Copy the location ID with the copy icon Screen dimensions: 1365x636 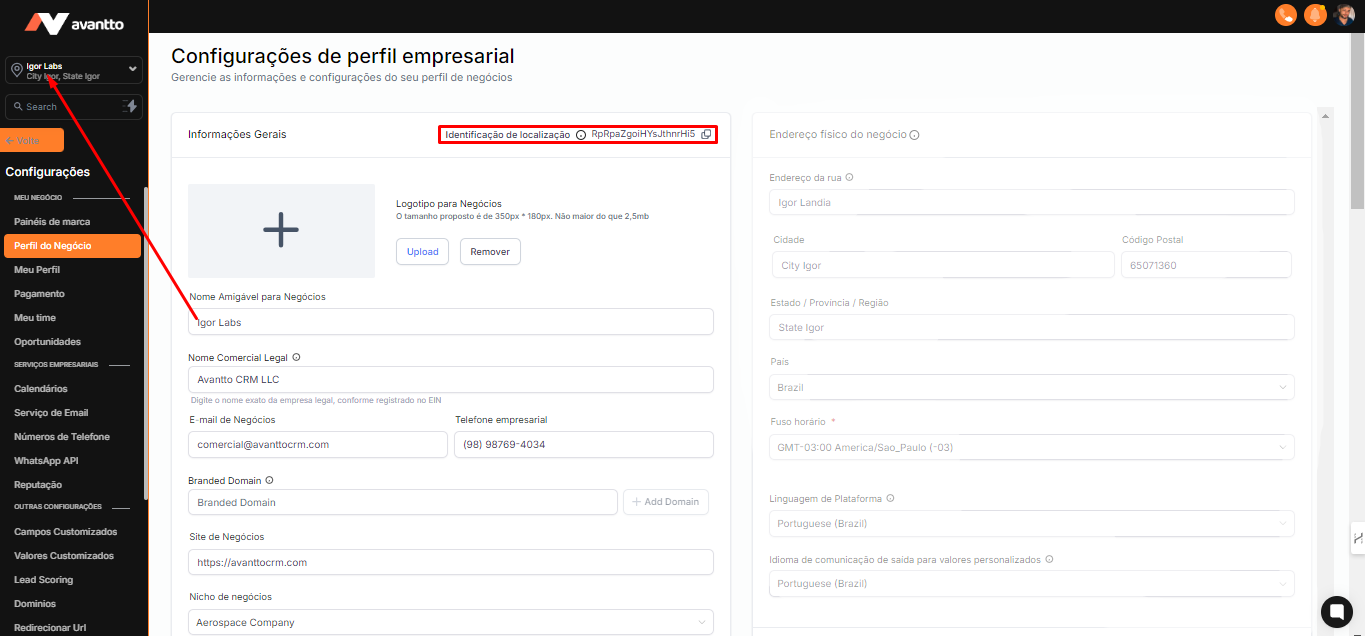click(x=706, y=134)
